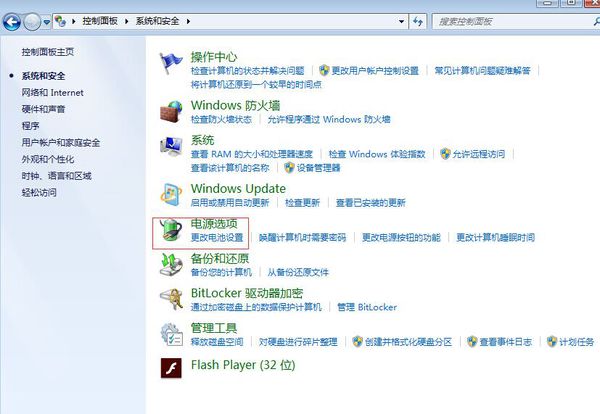This screenshot has height=414, width=600.
Task: Click the 电源选项 battery icon
Action: 171,230
